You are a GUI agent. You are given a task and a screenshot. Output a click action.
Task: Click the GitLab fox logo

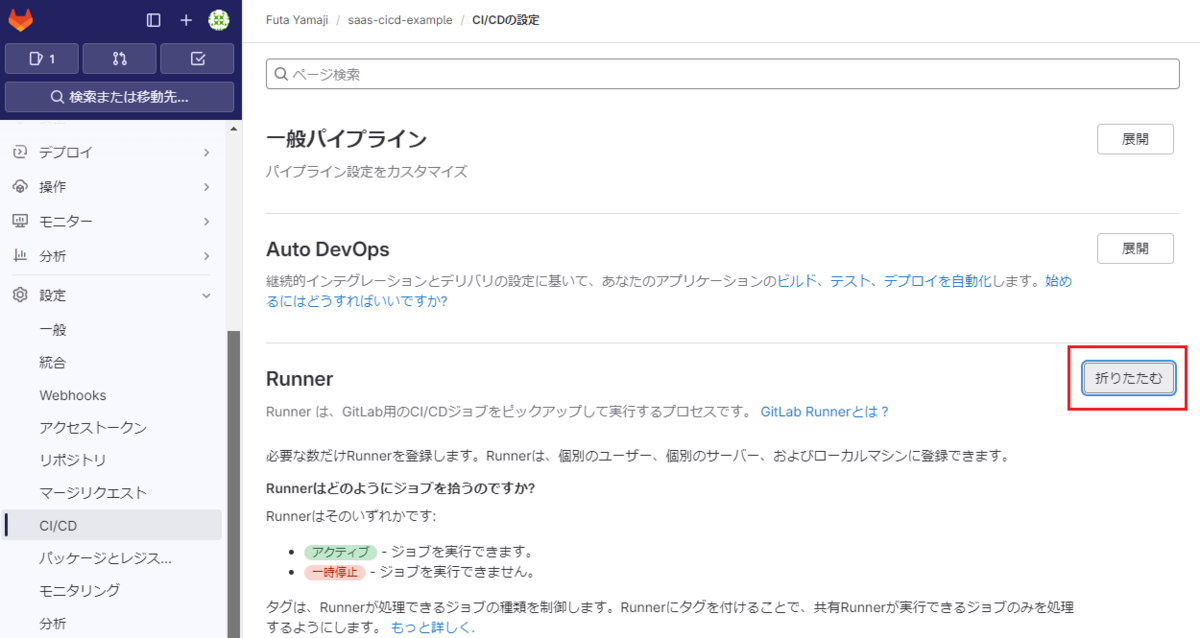point(21,20)
